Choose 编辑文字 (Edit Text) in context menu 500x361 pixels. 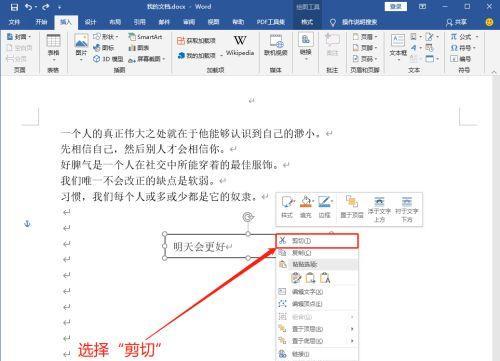[317, 292]
